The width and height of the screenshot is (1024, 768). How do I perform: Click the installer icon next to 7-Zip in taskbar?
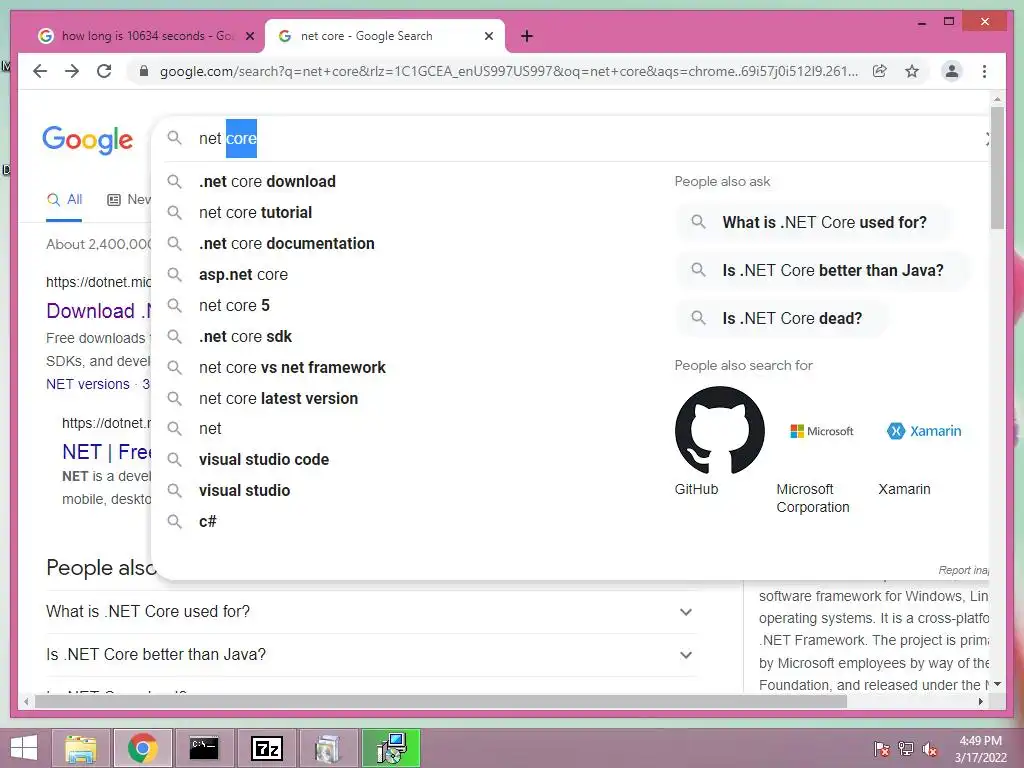coord(328,748)
